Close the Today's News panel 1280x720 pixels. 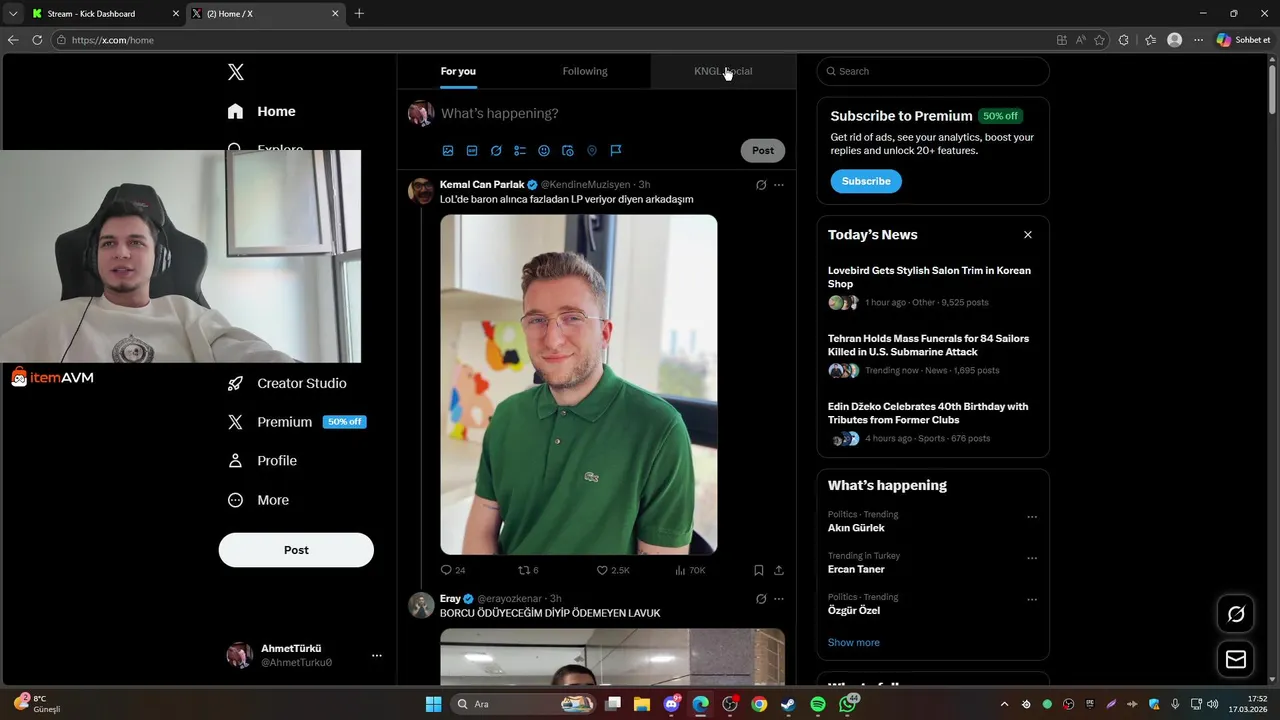click(x=1028, y=235)
